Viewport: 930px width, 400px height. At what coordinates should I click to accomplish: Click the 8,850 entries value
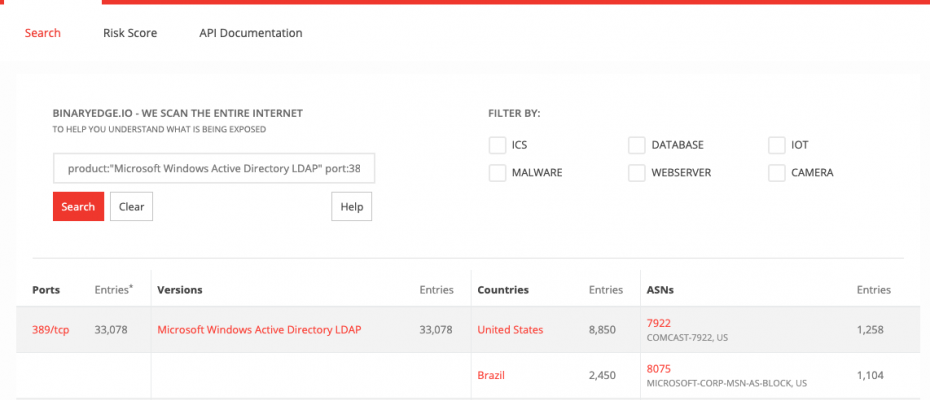pos(602,330)
